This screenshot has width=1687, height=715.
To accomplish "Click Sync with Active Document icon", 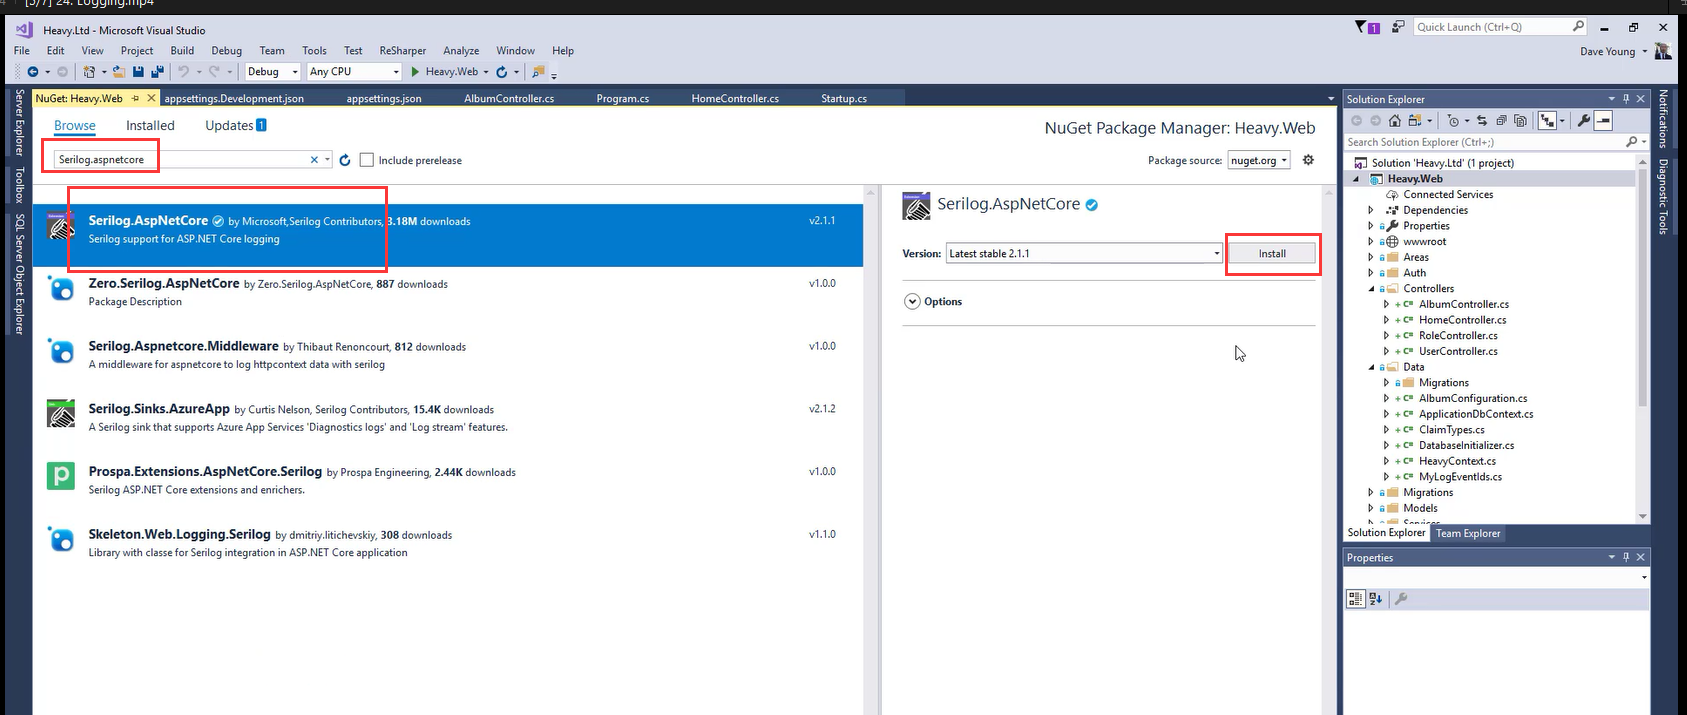I will tap(1481, 121).
